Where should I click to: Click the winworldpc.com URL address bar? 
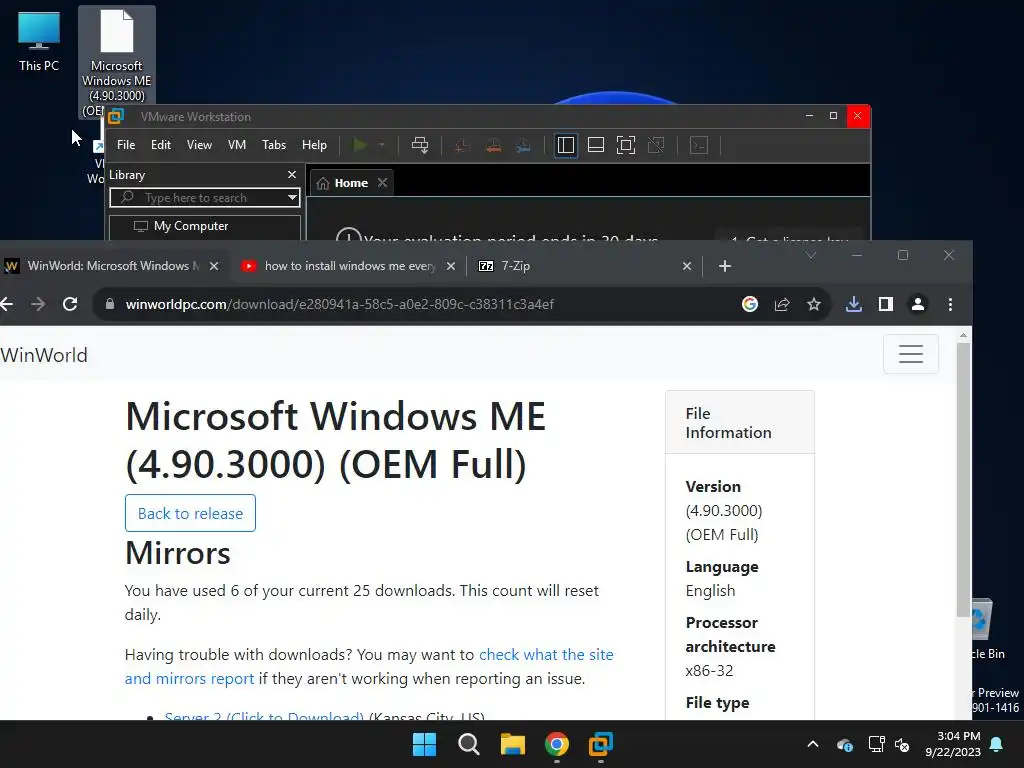pyautogui.click(x=339, y=304)
